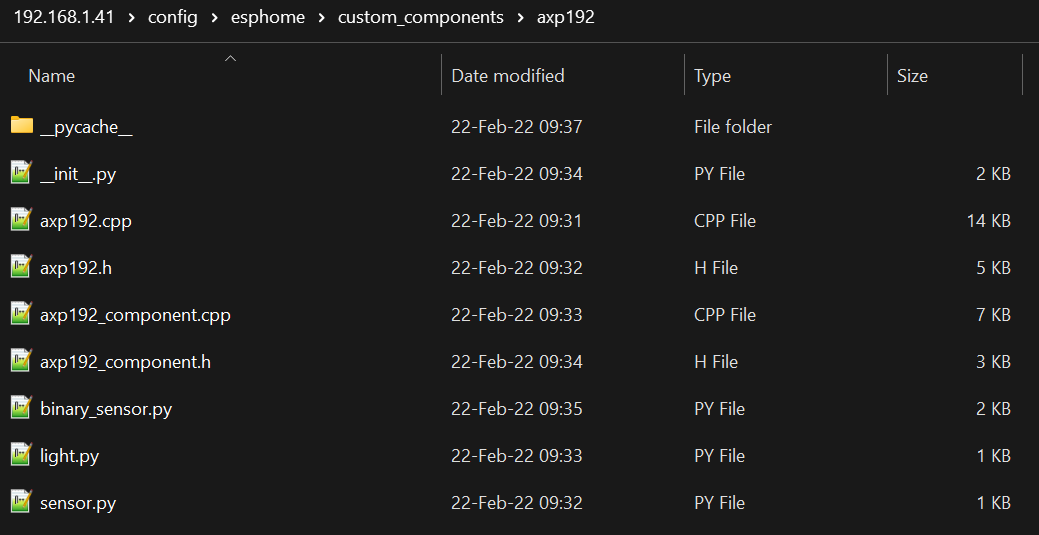
Task: Sort files by the Name column header
Action: (x=52, y=76)
